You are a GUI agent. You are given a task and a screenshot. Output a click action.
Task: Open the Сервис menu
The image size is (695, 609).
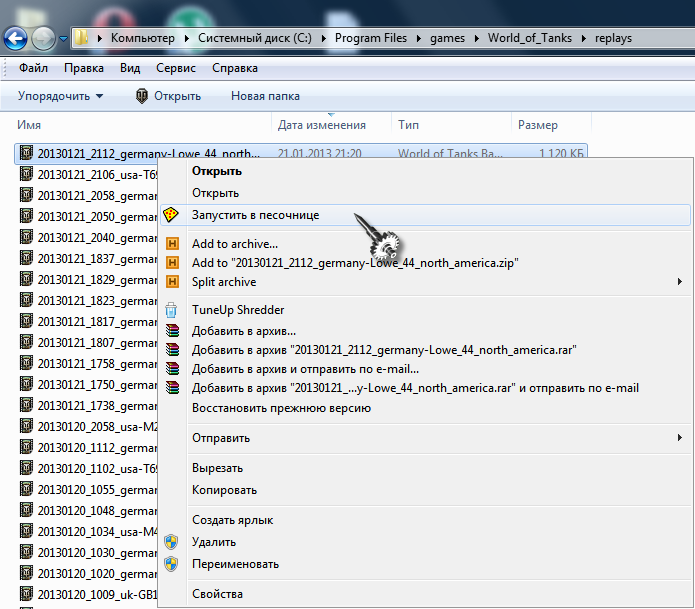176,68
